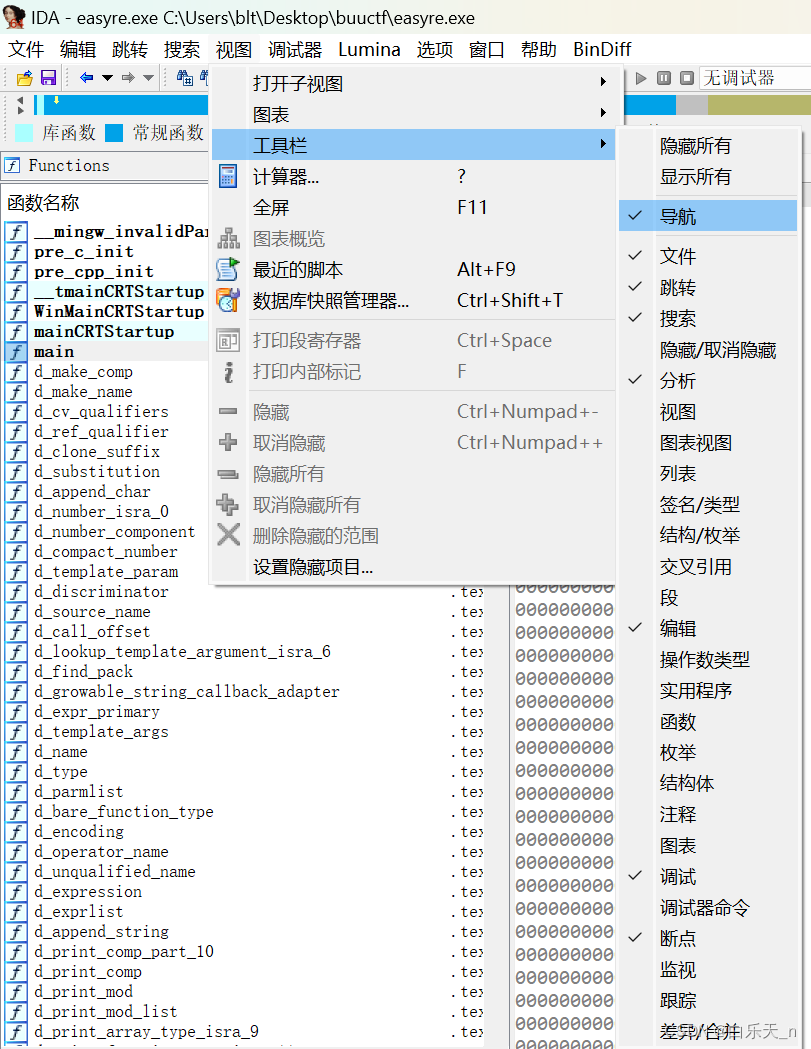Image resolution: width=811 pixels, height=1049 pixels.
Task: Click the snapshot manager icon beside 数据库快照管理器
Action: pyautogui.click(x=226, y=299)
